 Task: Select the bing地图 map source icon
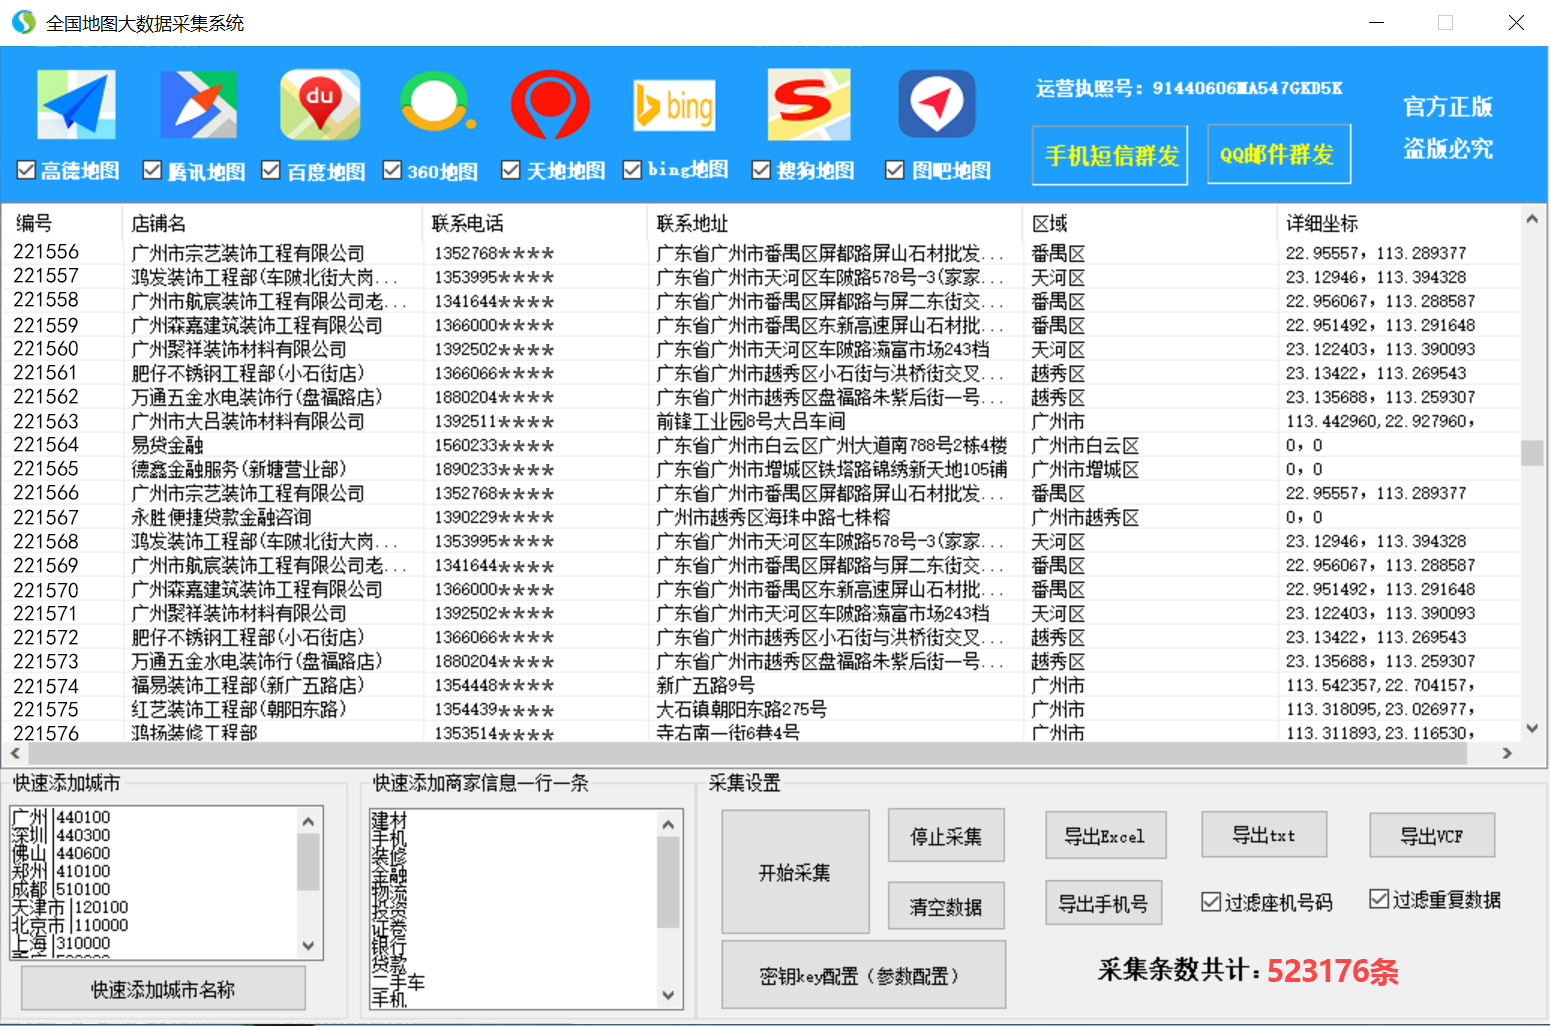coord(674,103)
